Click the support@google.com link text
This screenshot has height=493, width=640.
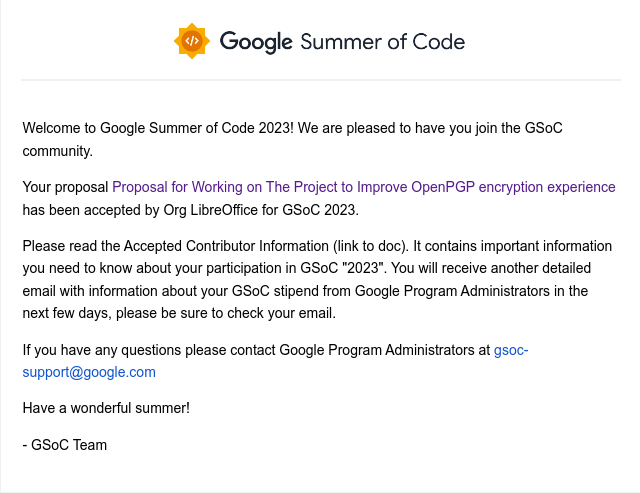coord(89,372)
